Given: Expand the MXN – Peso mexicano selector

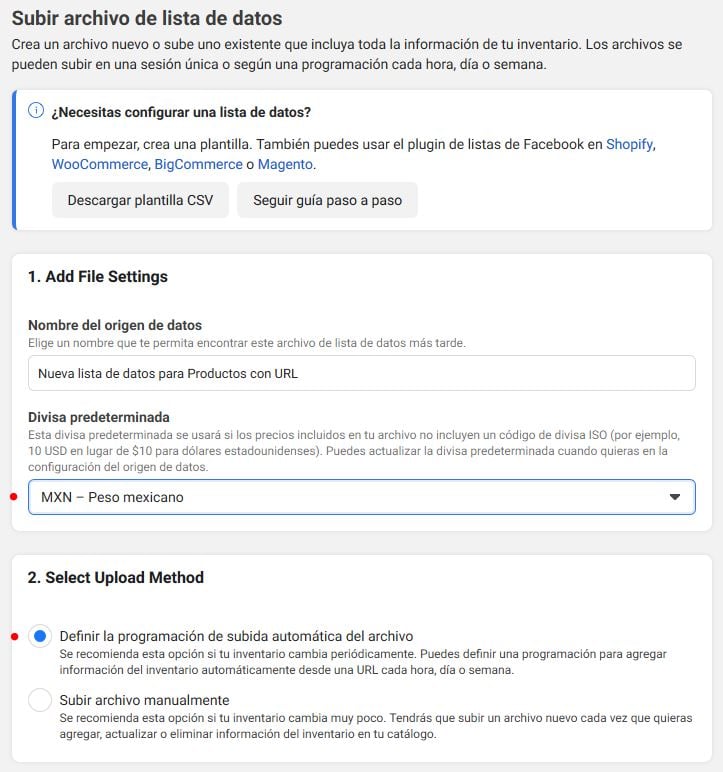Looking at the screenshot, I should tap(362, 497).
